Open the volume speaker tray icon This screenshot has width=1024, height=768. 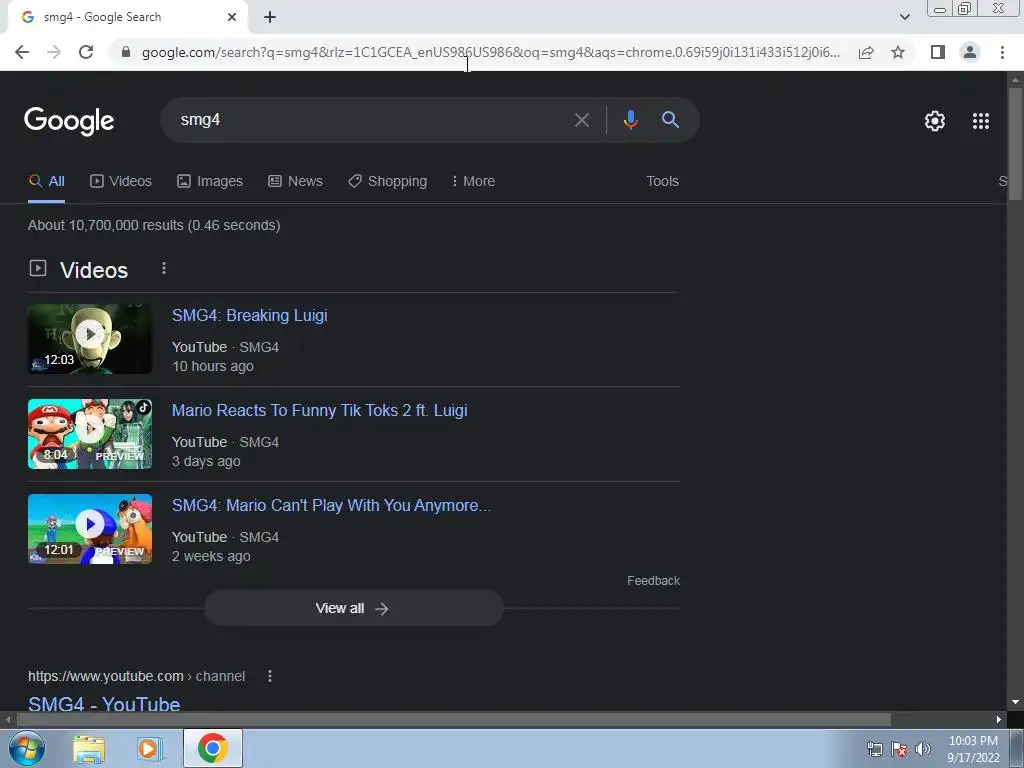click(923, 749)
